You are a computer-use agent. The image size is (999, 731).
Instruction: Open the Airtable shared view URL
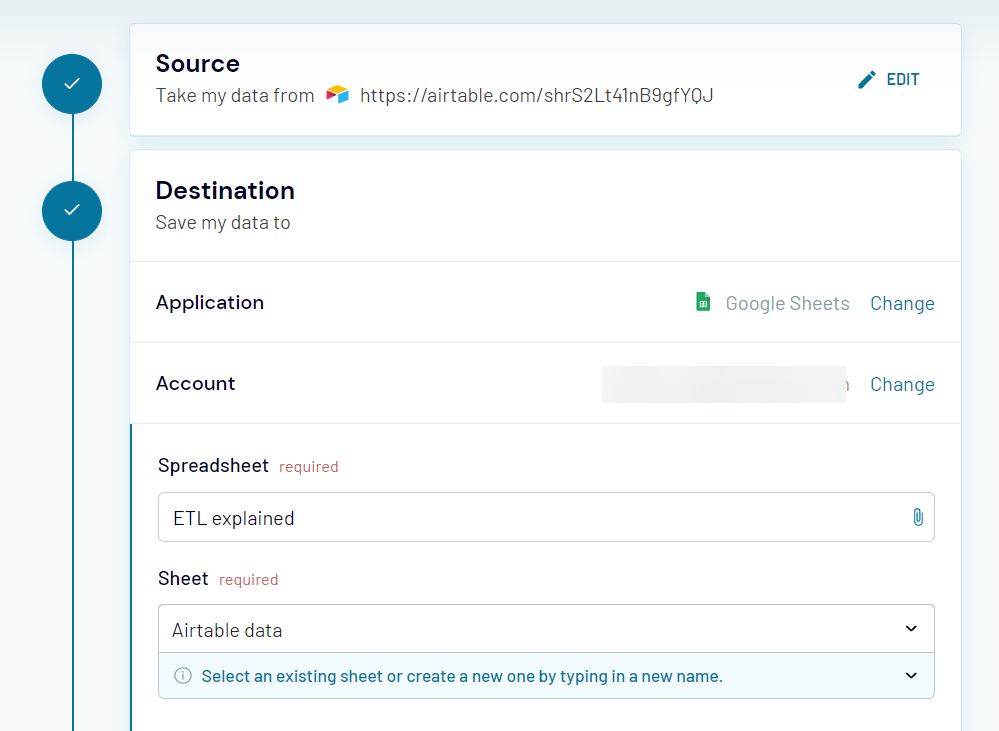pyautogui.click(x=536, y=96)
